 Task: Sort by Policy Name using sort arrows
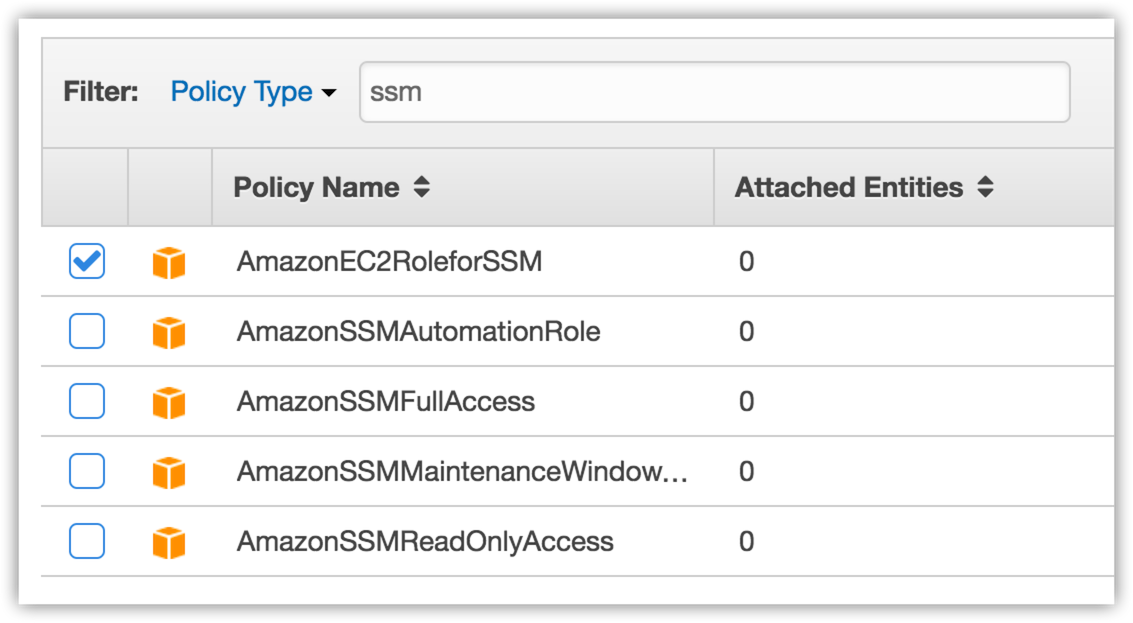click(422, 188)
